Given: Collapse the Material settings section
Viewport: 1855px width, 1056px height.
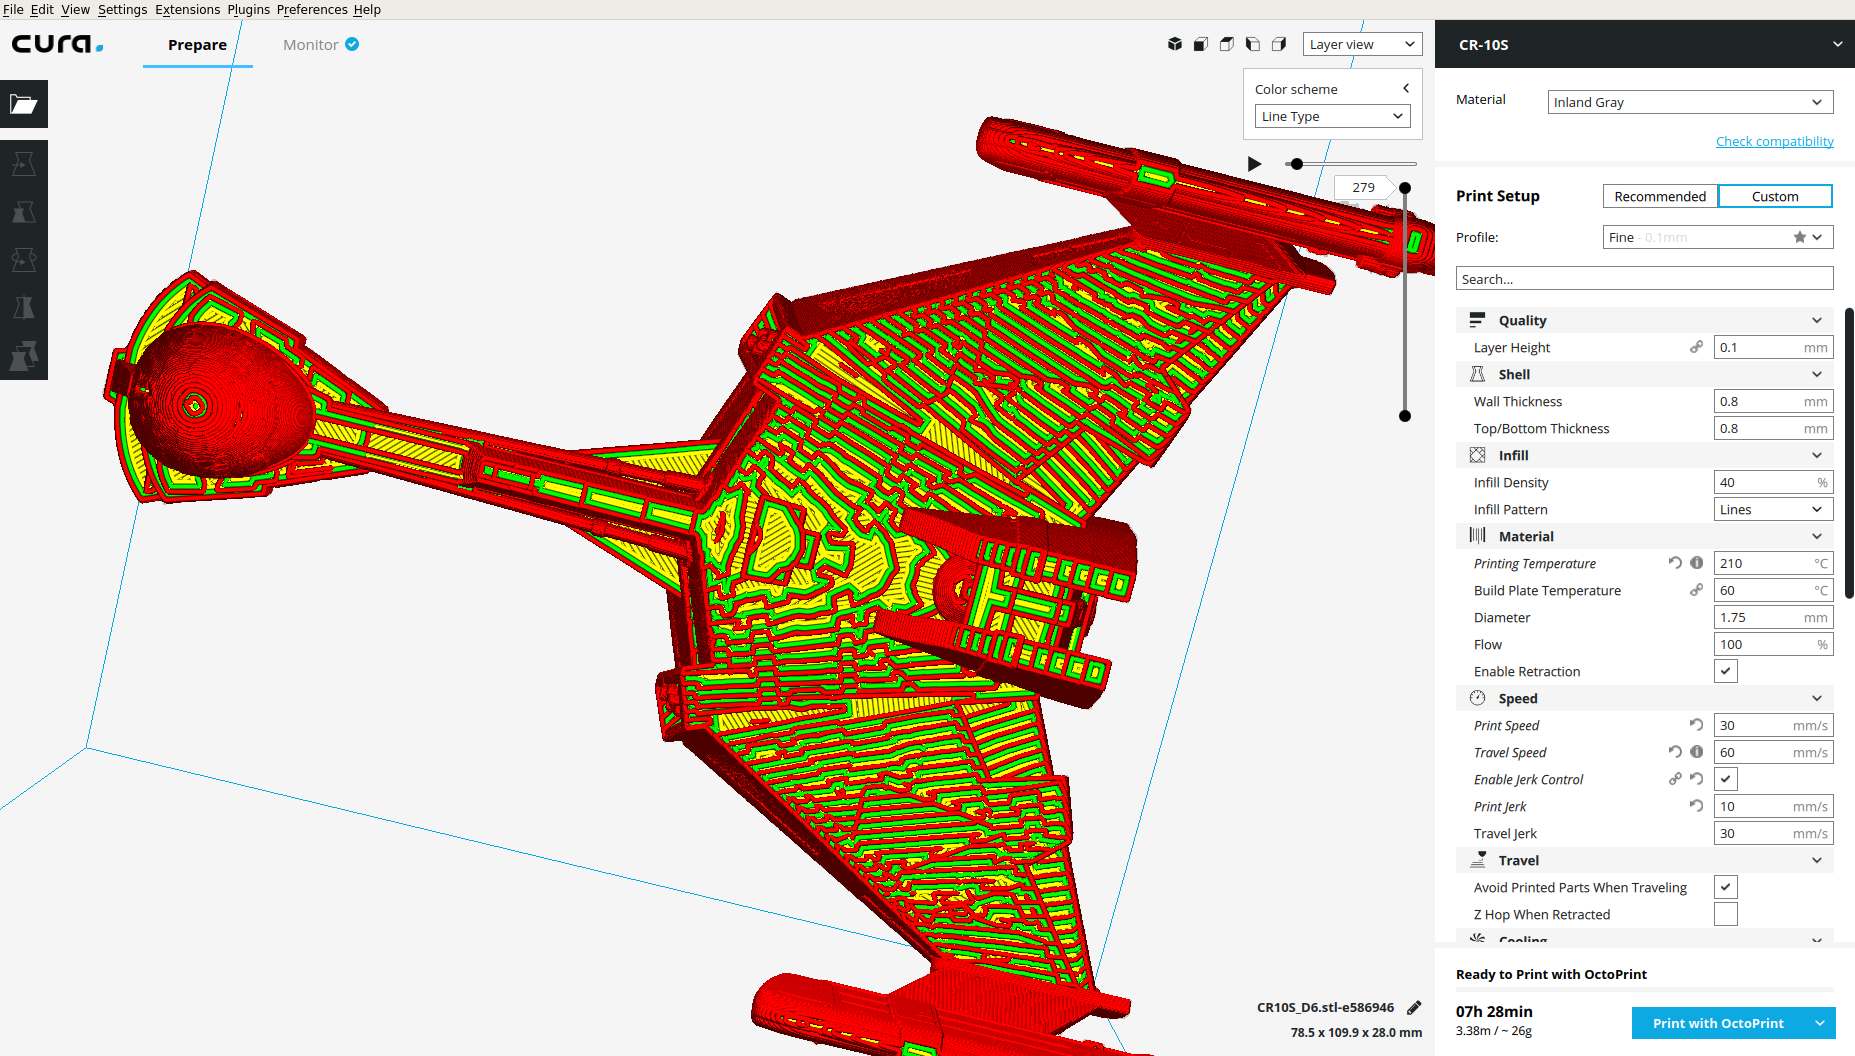Looking at the screenshot, I should 1645,536.
